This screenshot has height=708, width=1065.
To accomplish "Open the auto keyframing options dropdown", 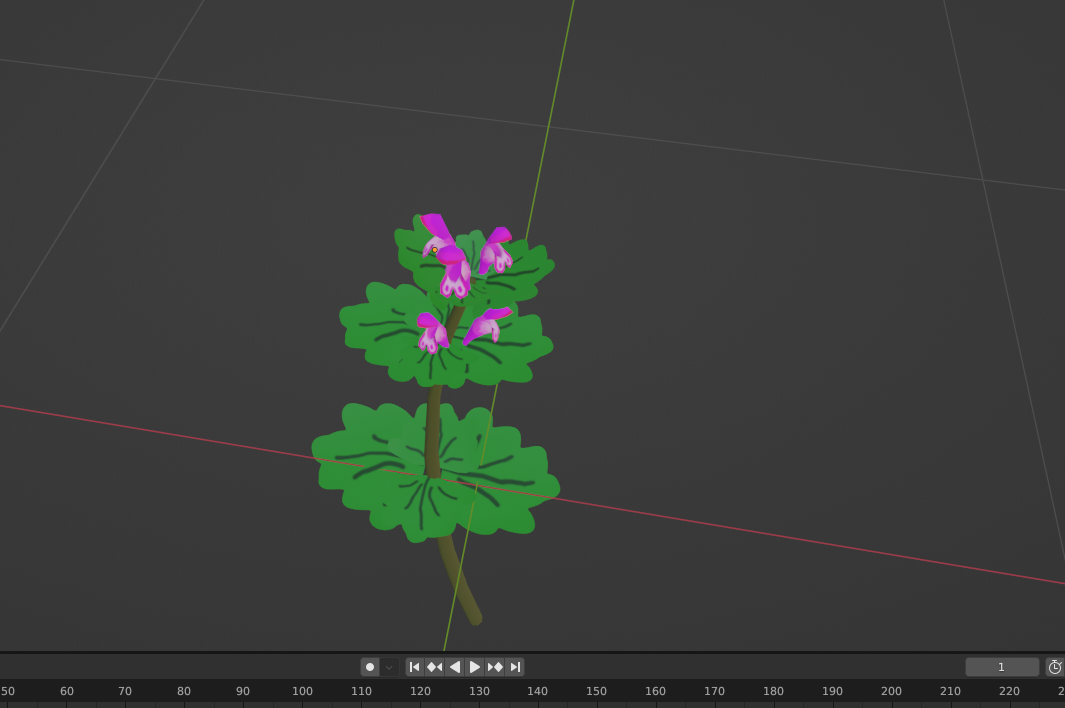I will click(389, 667).
